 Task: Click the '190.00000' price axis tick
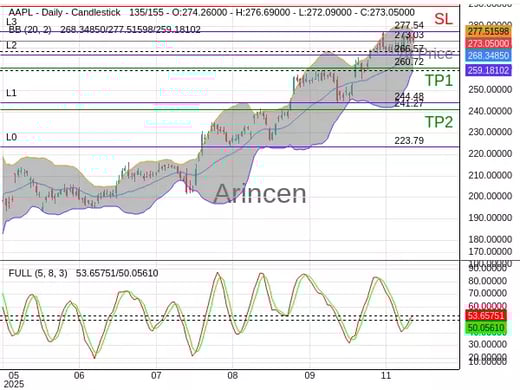(x=490, y=218)
